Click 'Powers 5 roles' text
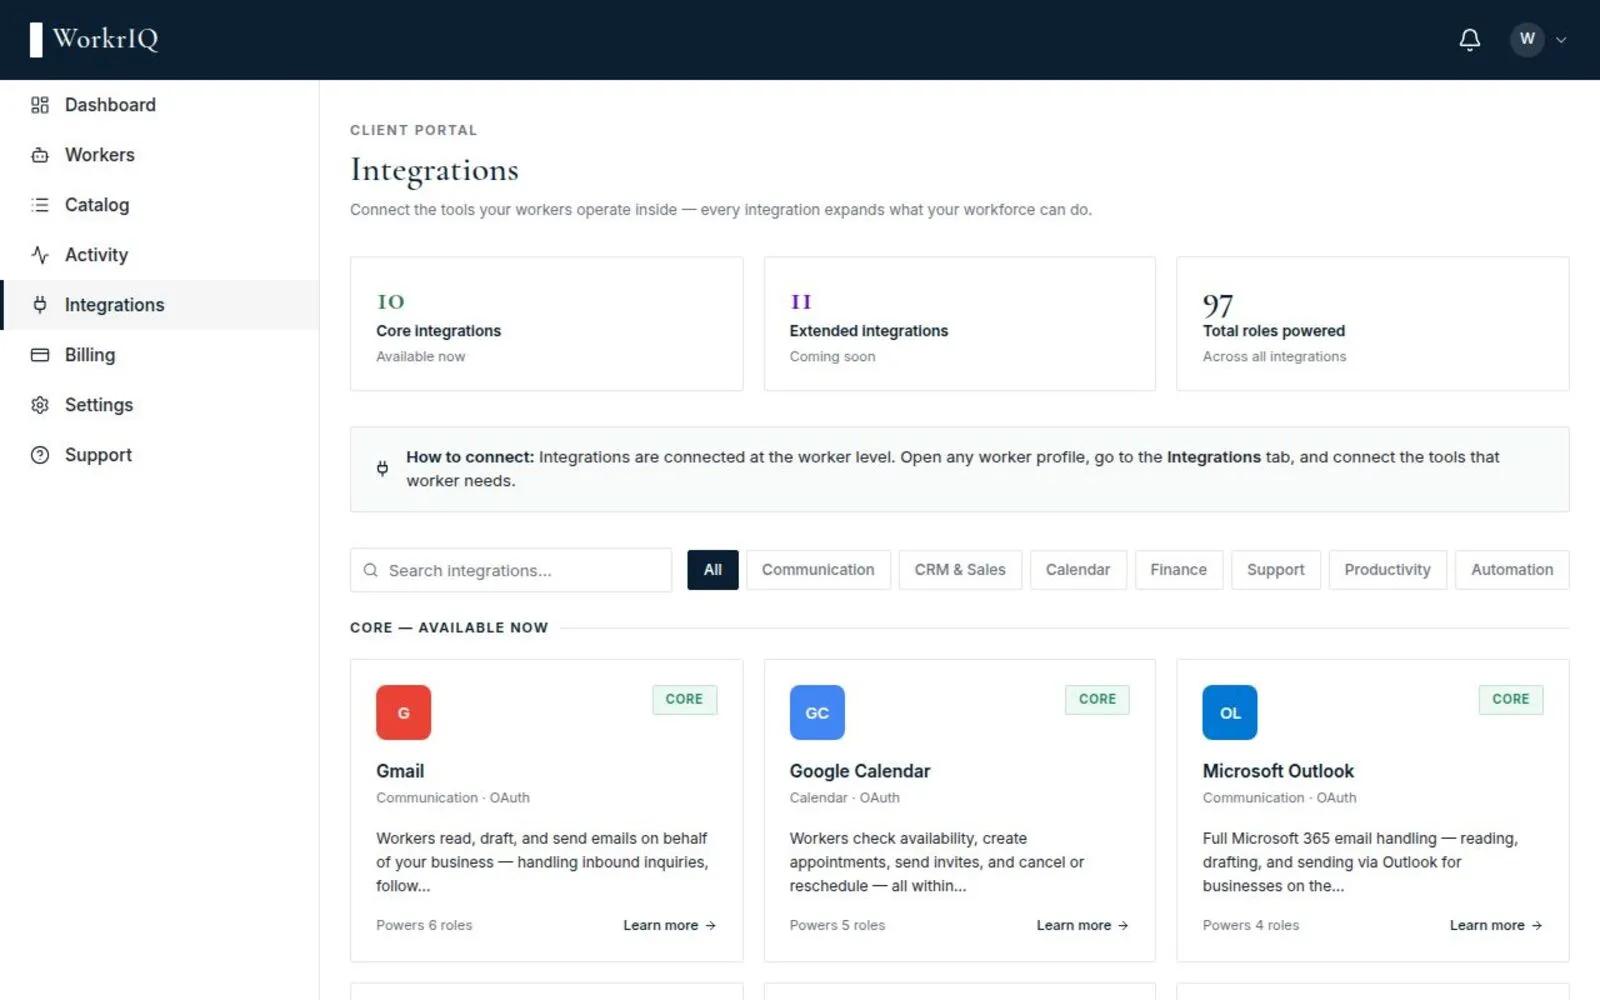1600x1000 pixels. coord(837,925)
